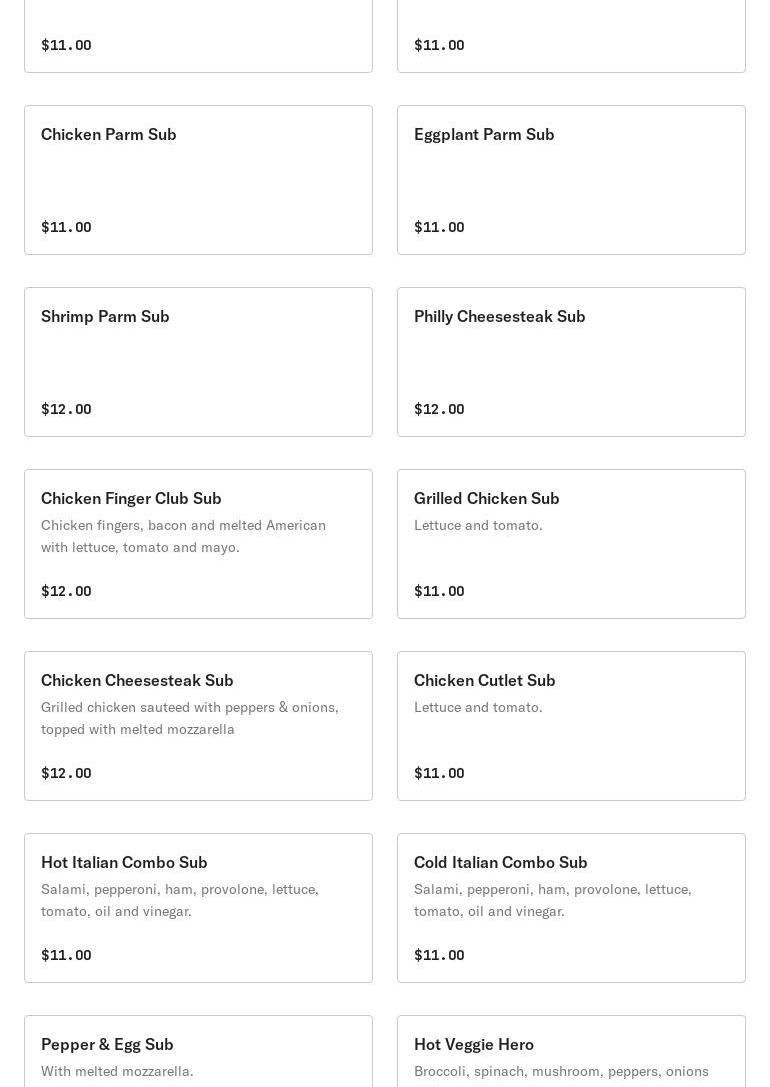The width and height of the screenshot is (770, 1087).
Task: Open the Hot Veggie Hero item
Action: pos(474,1044)
